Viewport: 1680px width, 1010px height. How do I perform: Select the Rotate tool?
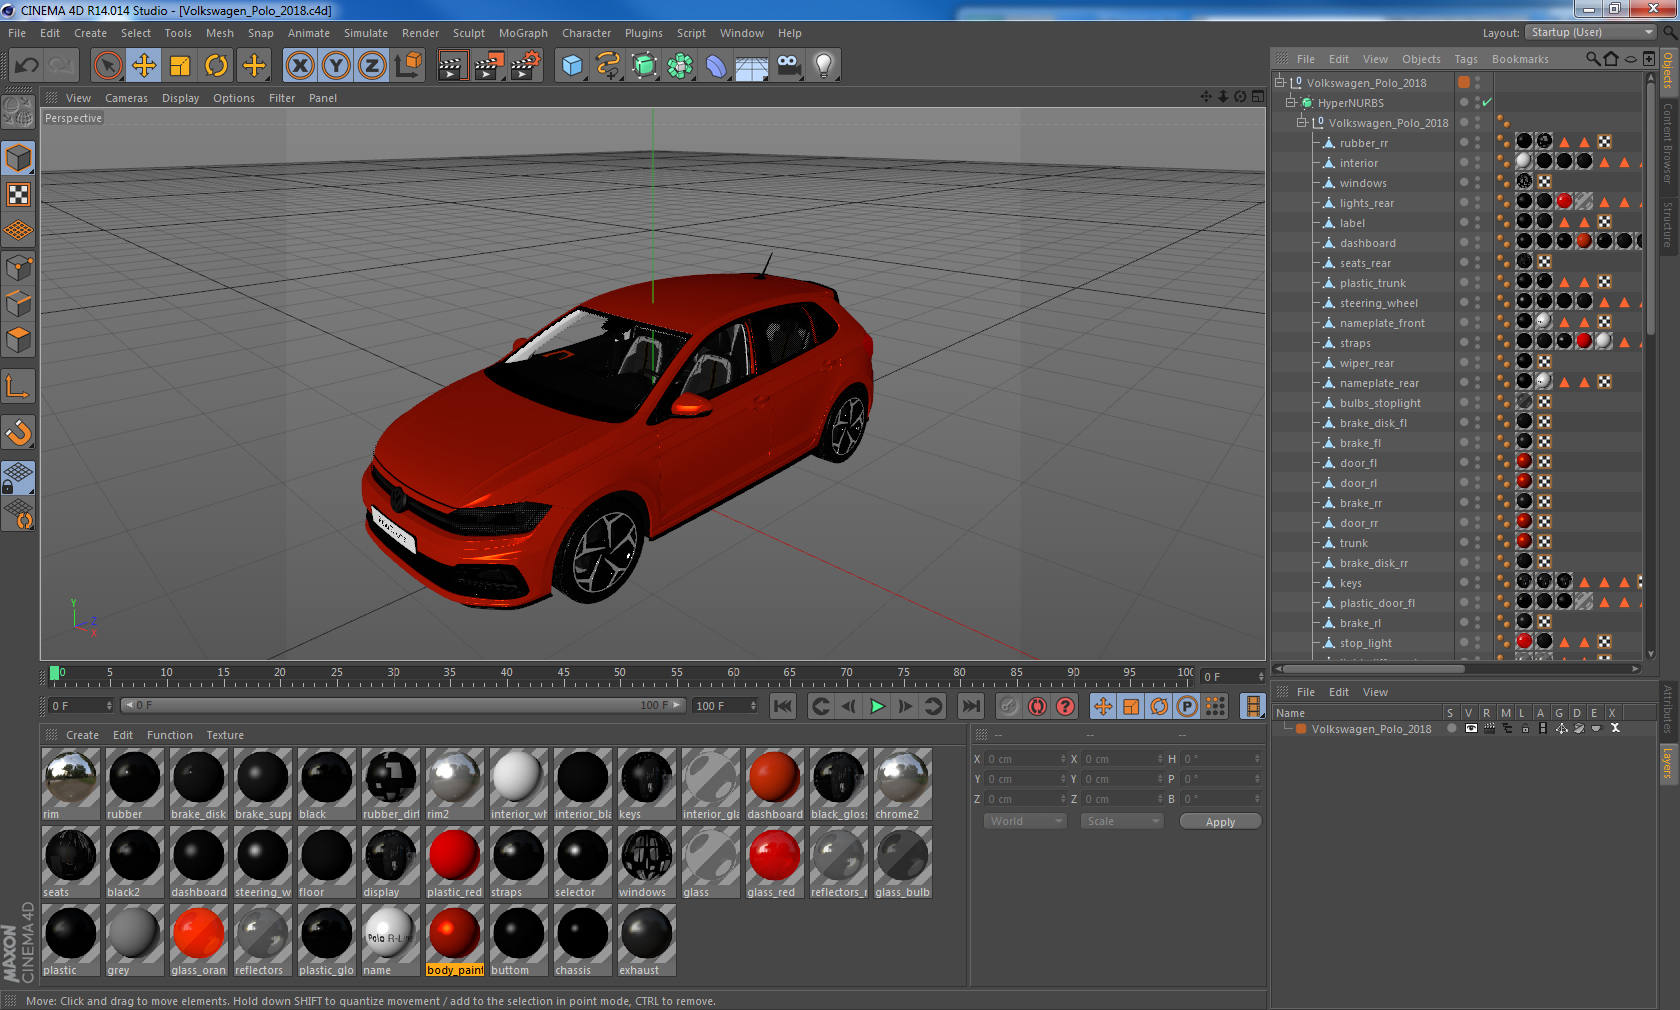point(216,66)
